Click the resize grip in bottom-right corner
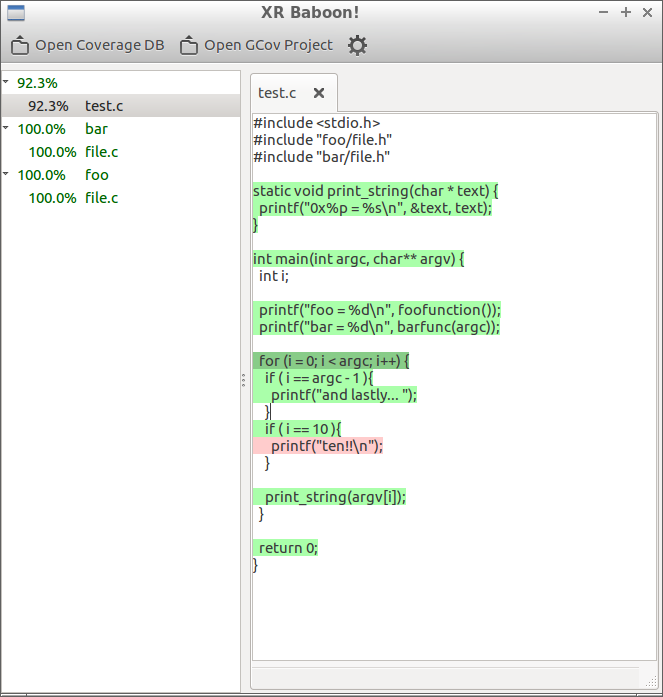663x697 pixels. coord(651,681)
